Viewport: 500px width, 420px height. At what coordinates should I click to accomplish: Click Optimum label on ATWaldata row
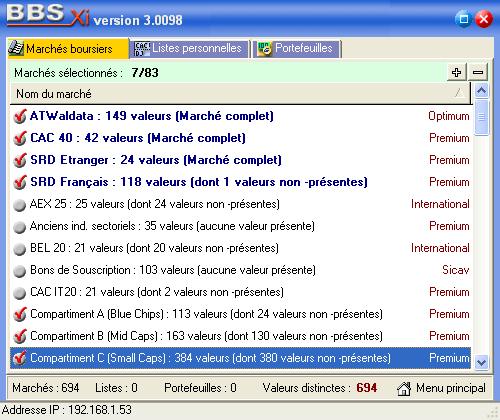[449, 116]
